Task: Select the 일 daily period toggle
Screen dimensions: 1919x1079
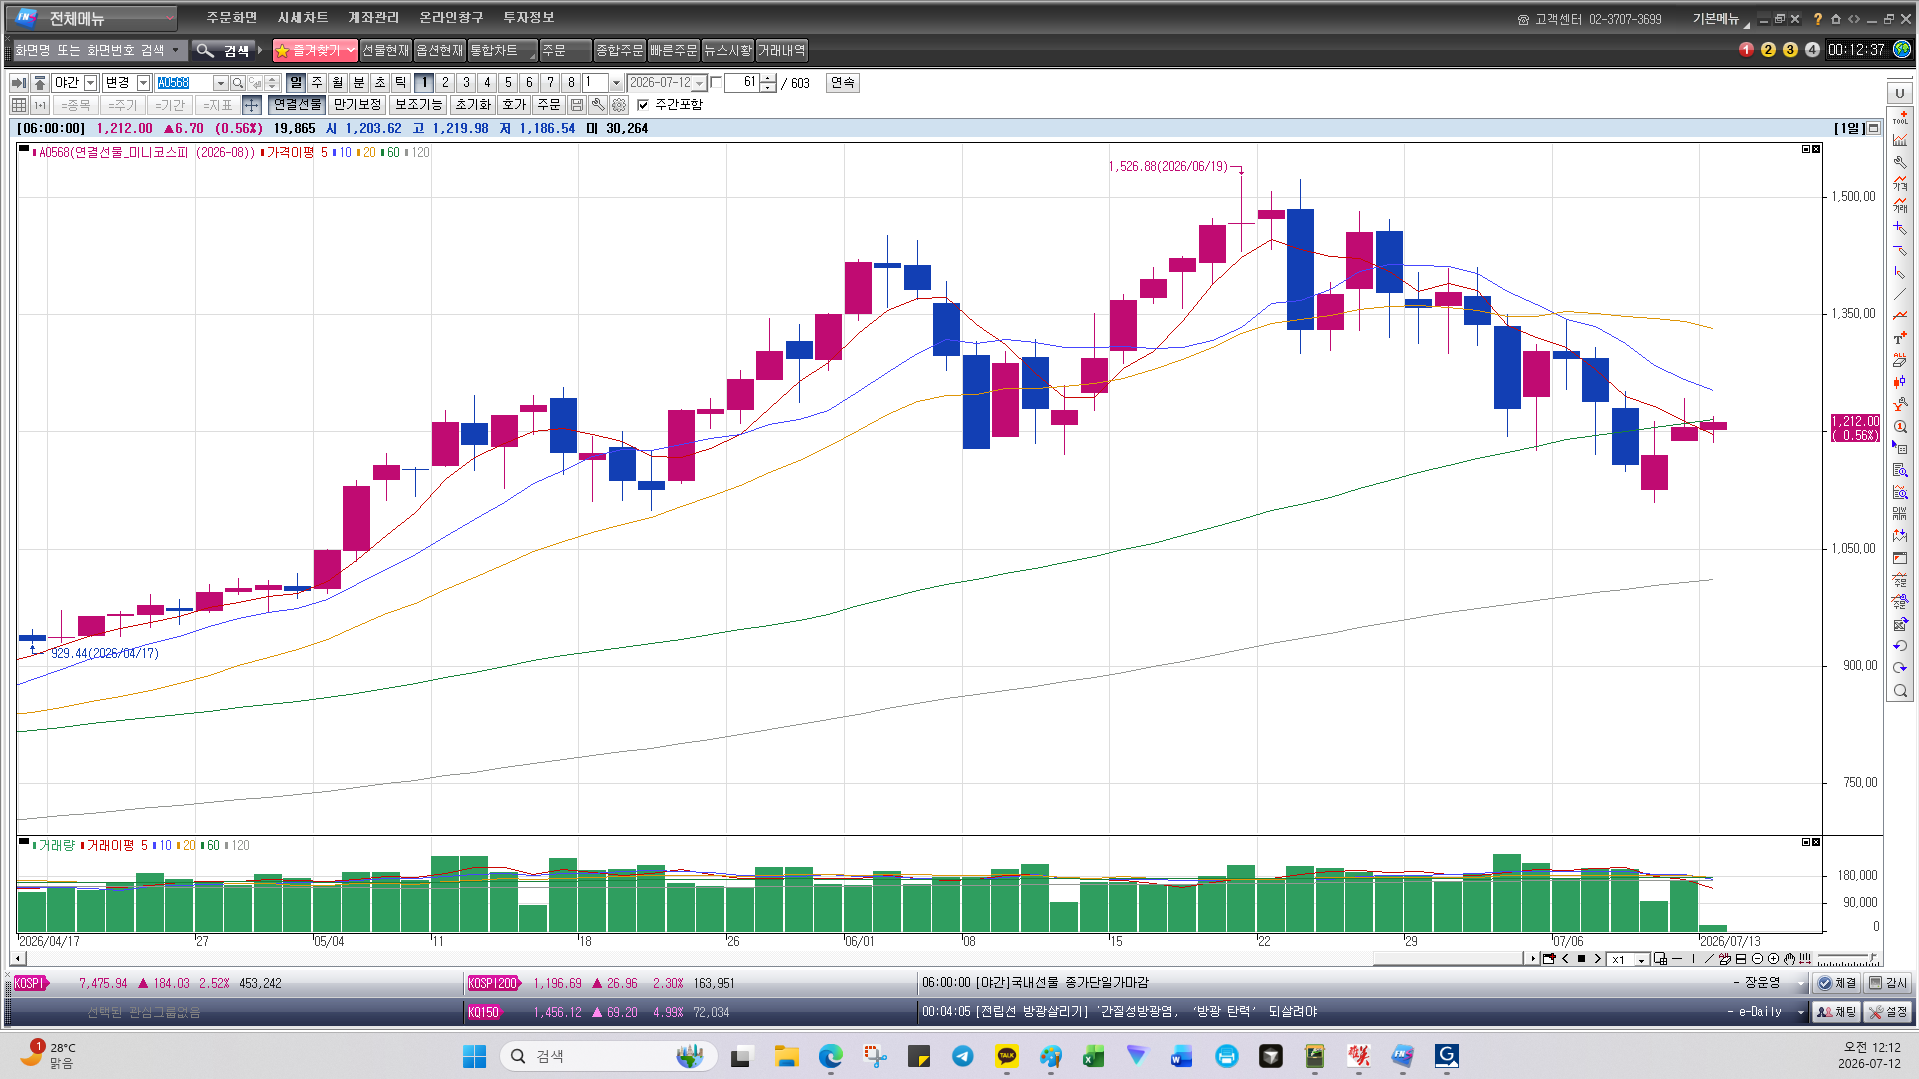Action: (296, 83)
